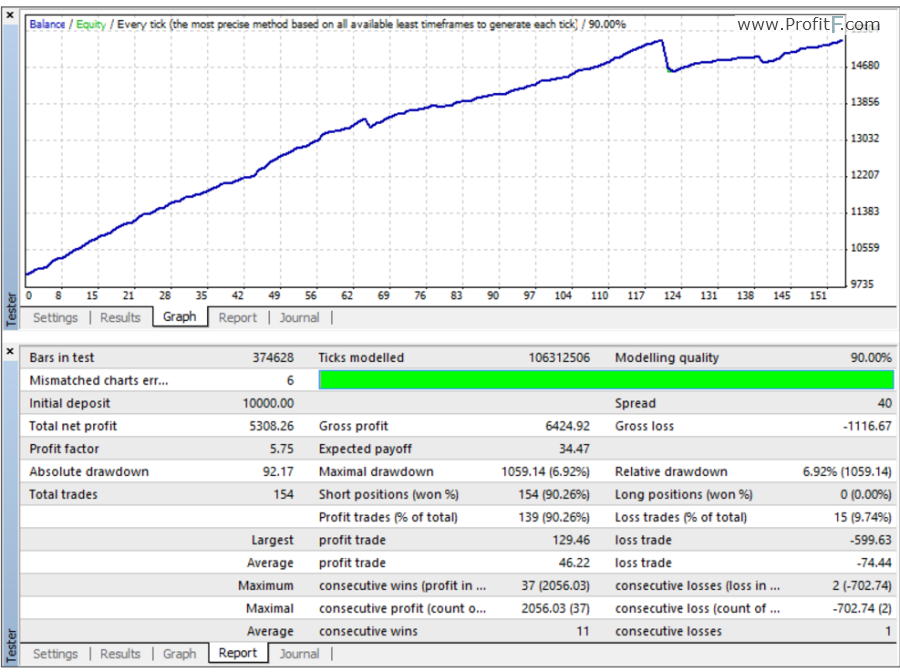Screen dimensions: 900x672
Task: Select largest loss trade value -599.63
Action: click(871, 540)
